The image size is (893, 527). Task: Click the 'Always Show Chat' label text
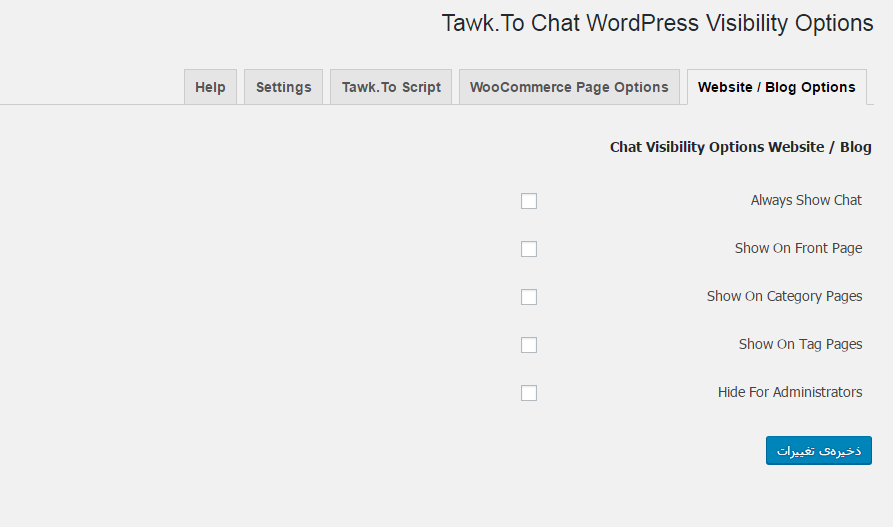click(x=806, y=201)
